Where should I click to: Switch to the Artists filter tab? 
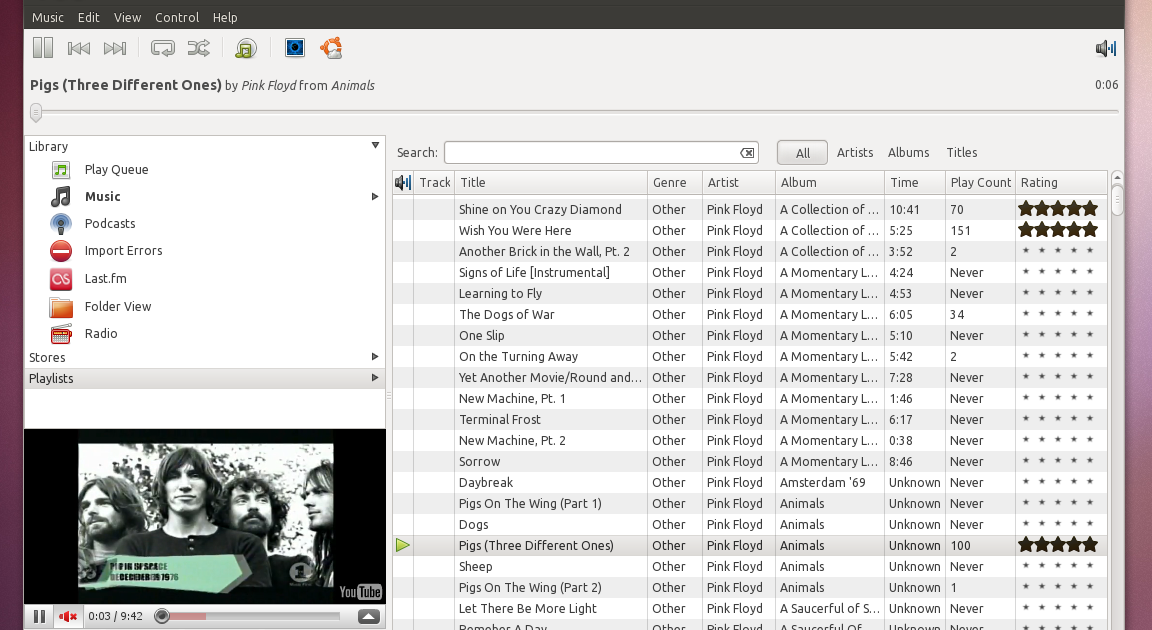pyautogui.click(x=855, y=152)
